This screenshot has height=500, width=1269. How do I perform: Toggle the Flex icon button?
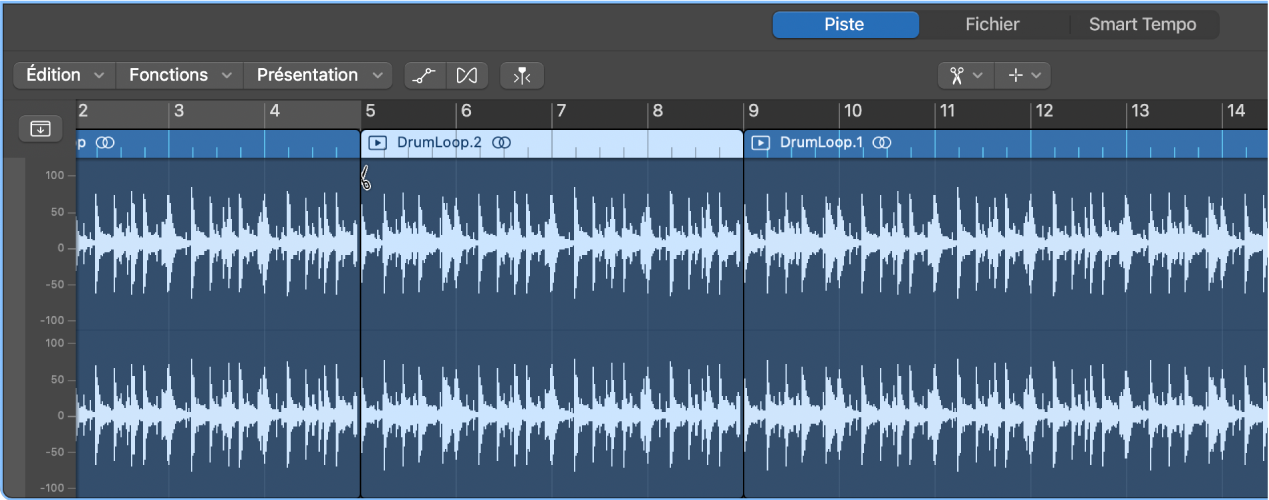tap(466, 75)
